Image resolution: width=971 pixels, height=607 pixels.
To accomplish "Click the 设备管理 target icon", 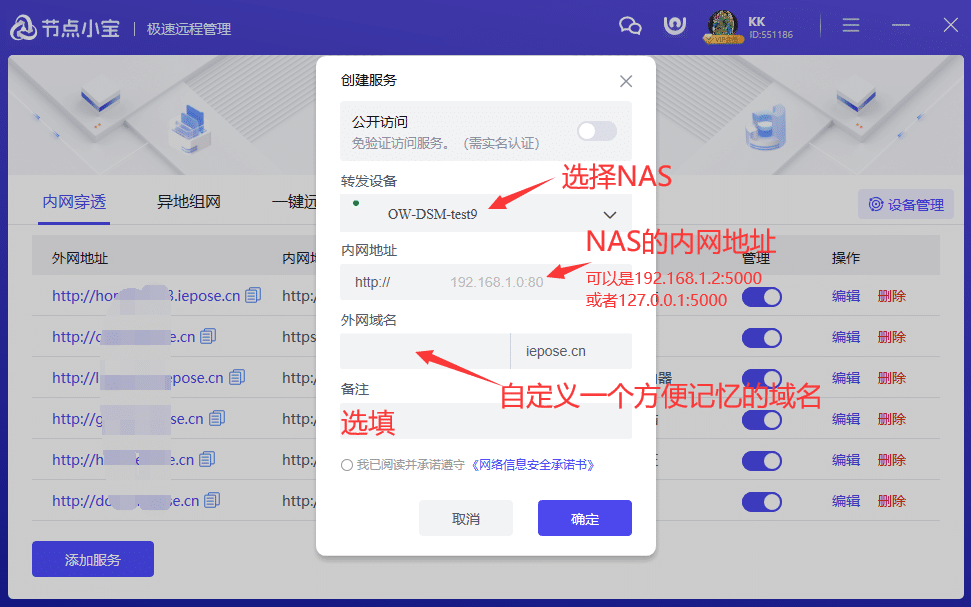I will tap(876, 204).
